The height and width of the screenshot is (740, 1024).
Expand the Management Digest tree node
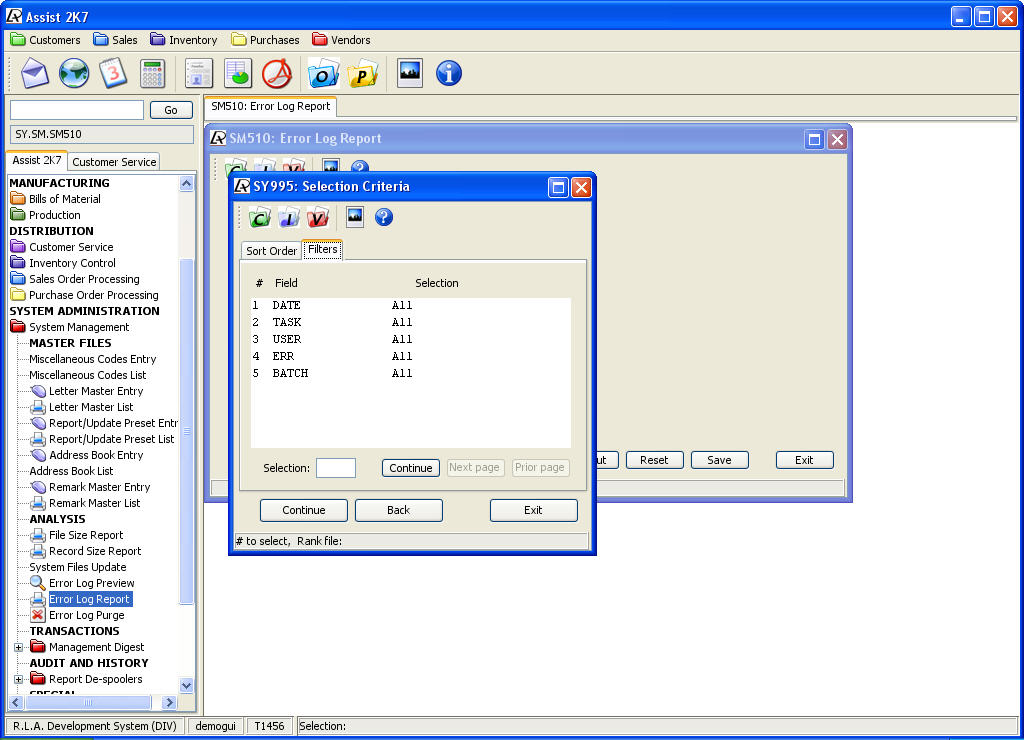coord(18,647)
